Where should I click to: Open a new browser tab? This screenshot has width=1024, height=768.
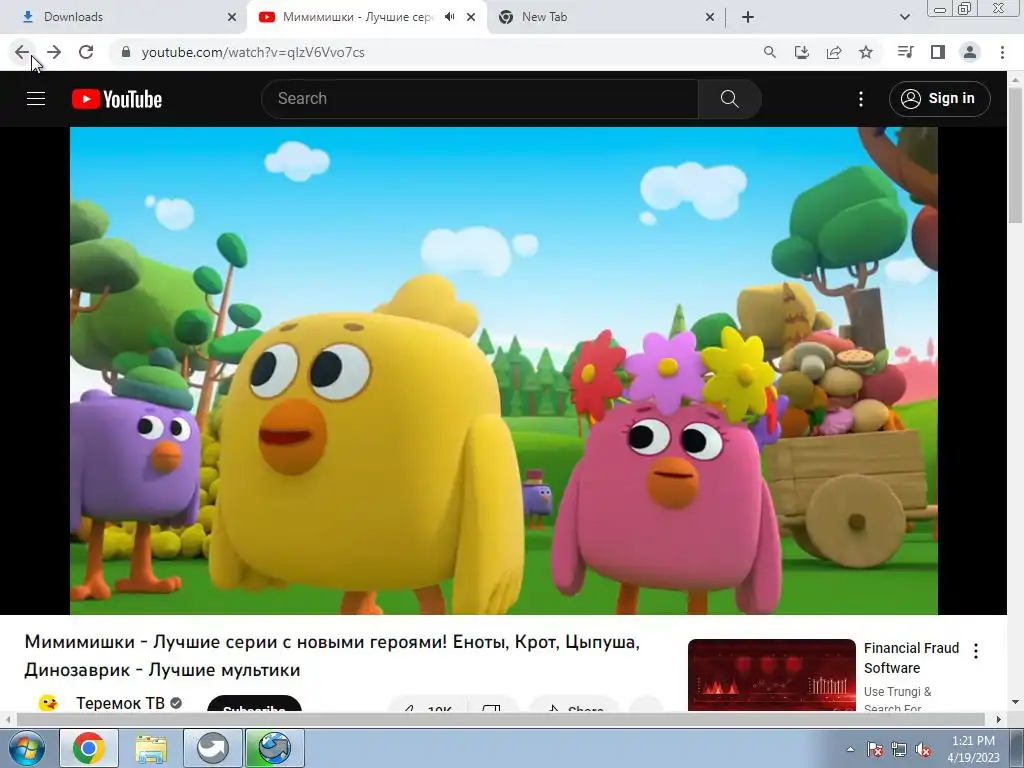(748, 18)
